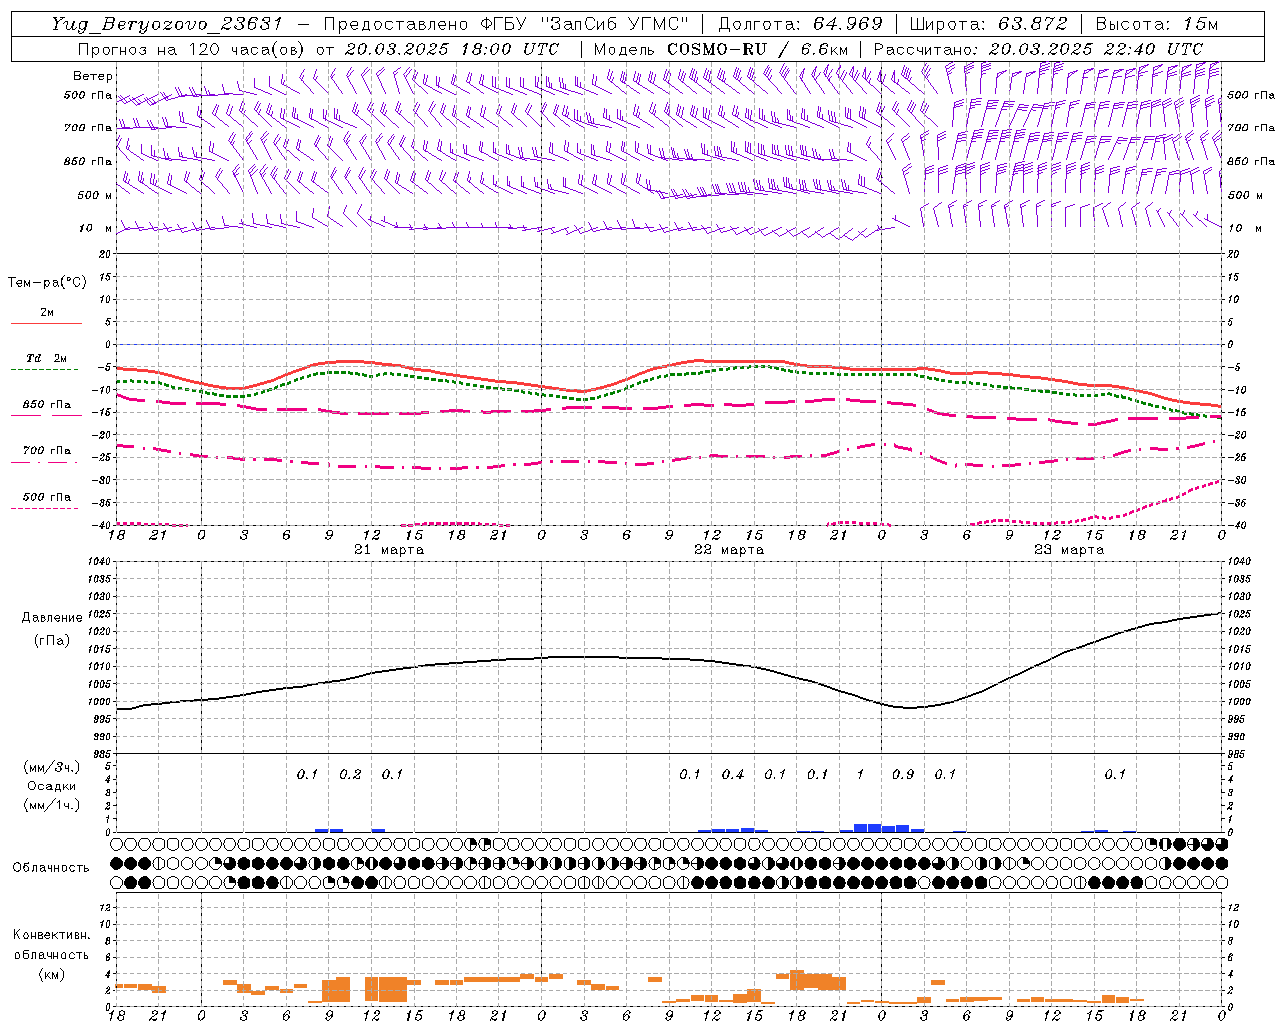This screenshot has height=1024, width=1280.
Task: Click the Давление pressure panel label
Action: pyautogui.click(x=52, y=618)
